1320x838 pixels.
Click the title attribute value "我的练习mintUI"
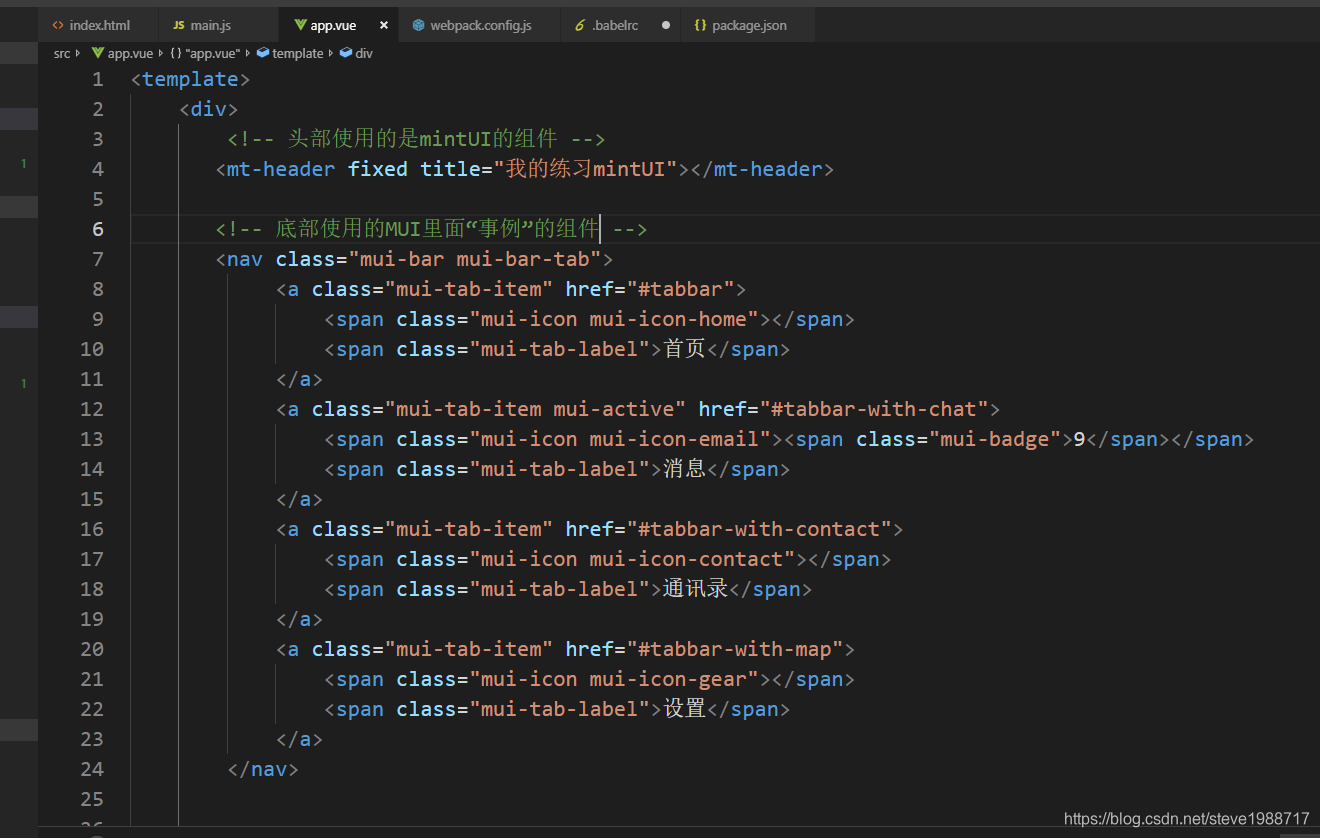pyautogui.click(x=586, y=169)
